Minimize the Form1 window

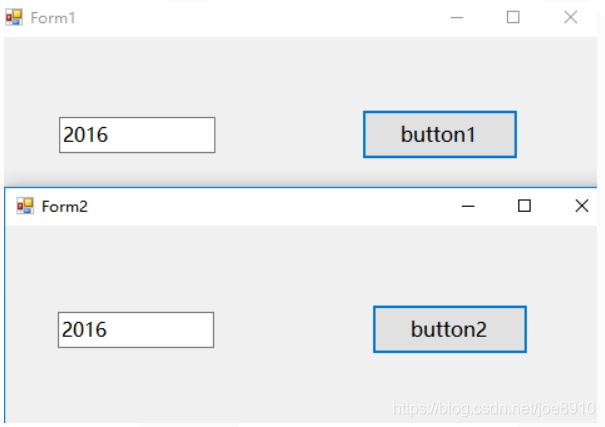point(457,18)
